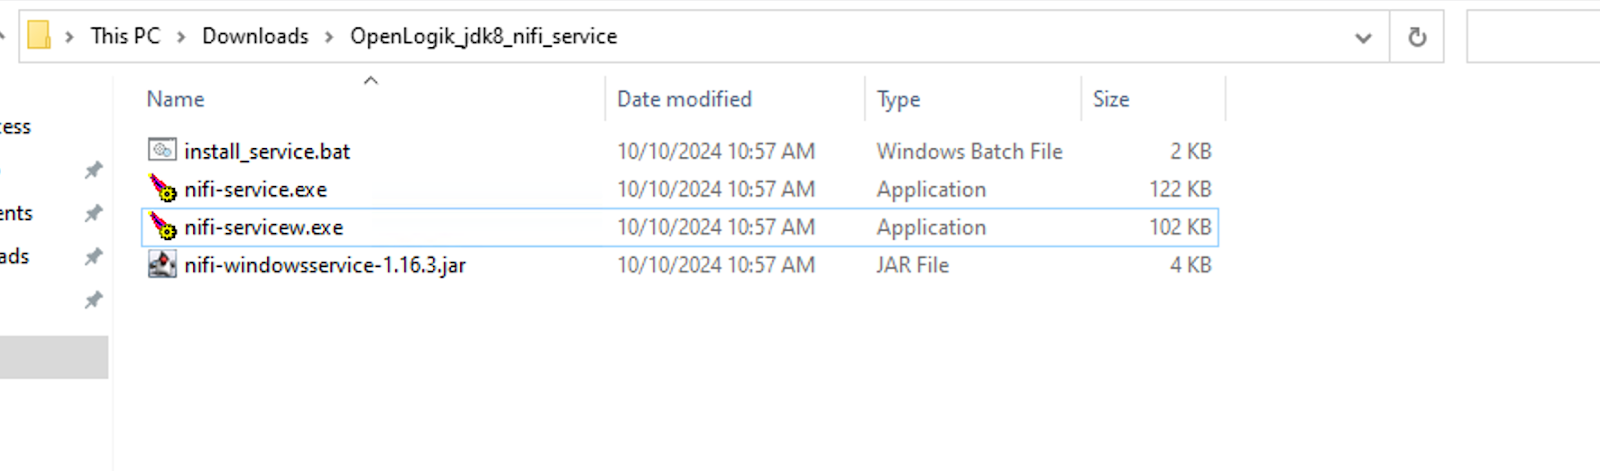1600x471 pixels.
Task: Click the install_service.bat file icon
Action: [162, 151]
